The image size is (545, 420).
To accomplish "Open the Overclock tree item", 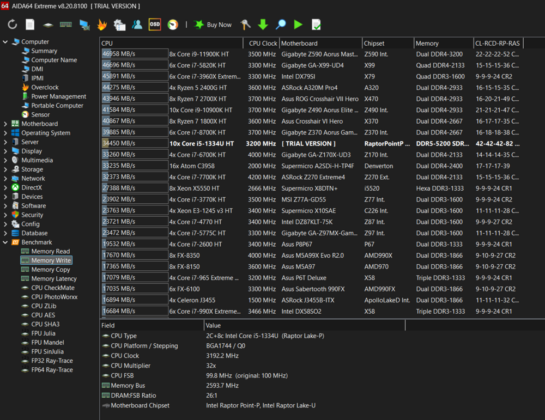I will (45, 87).
